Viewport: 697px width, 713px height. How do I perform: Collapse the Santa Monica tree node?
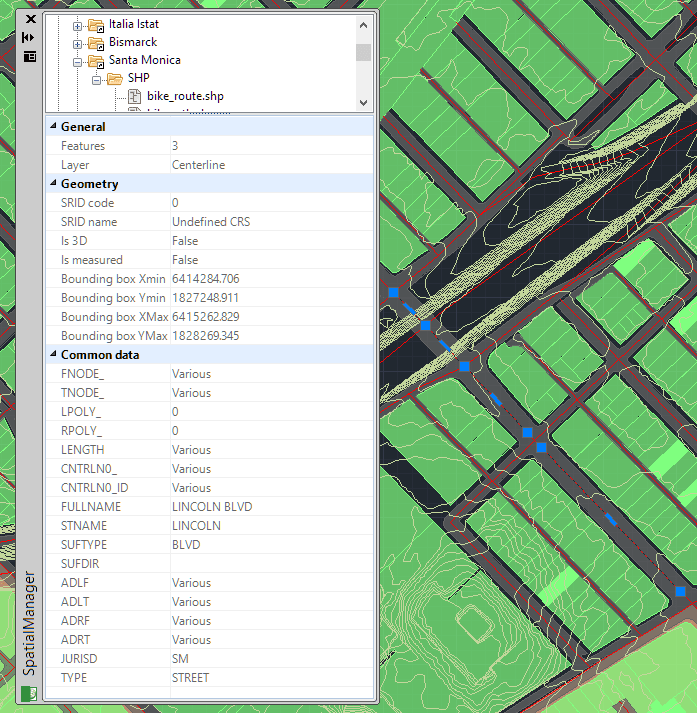[77, 61]
